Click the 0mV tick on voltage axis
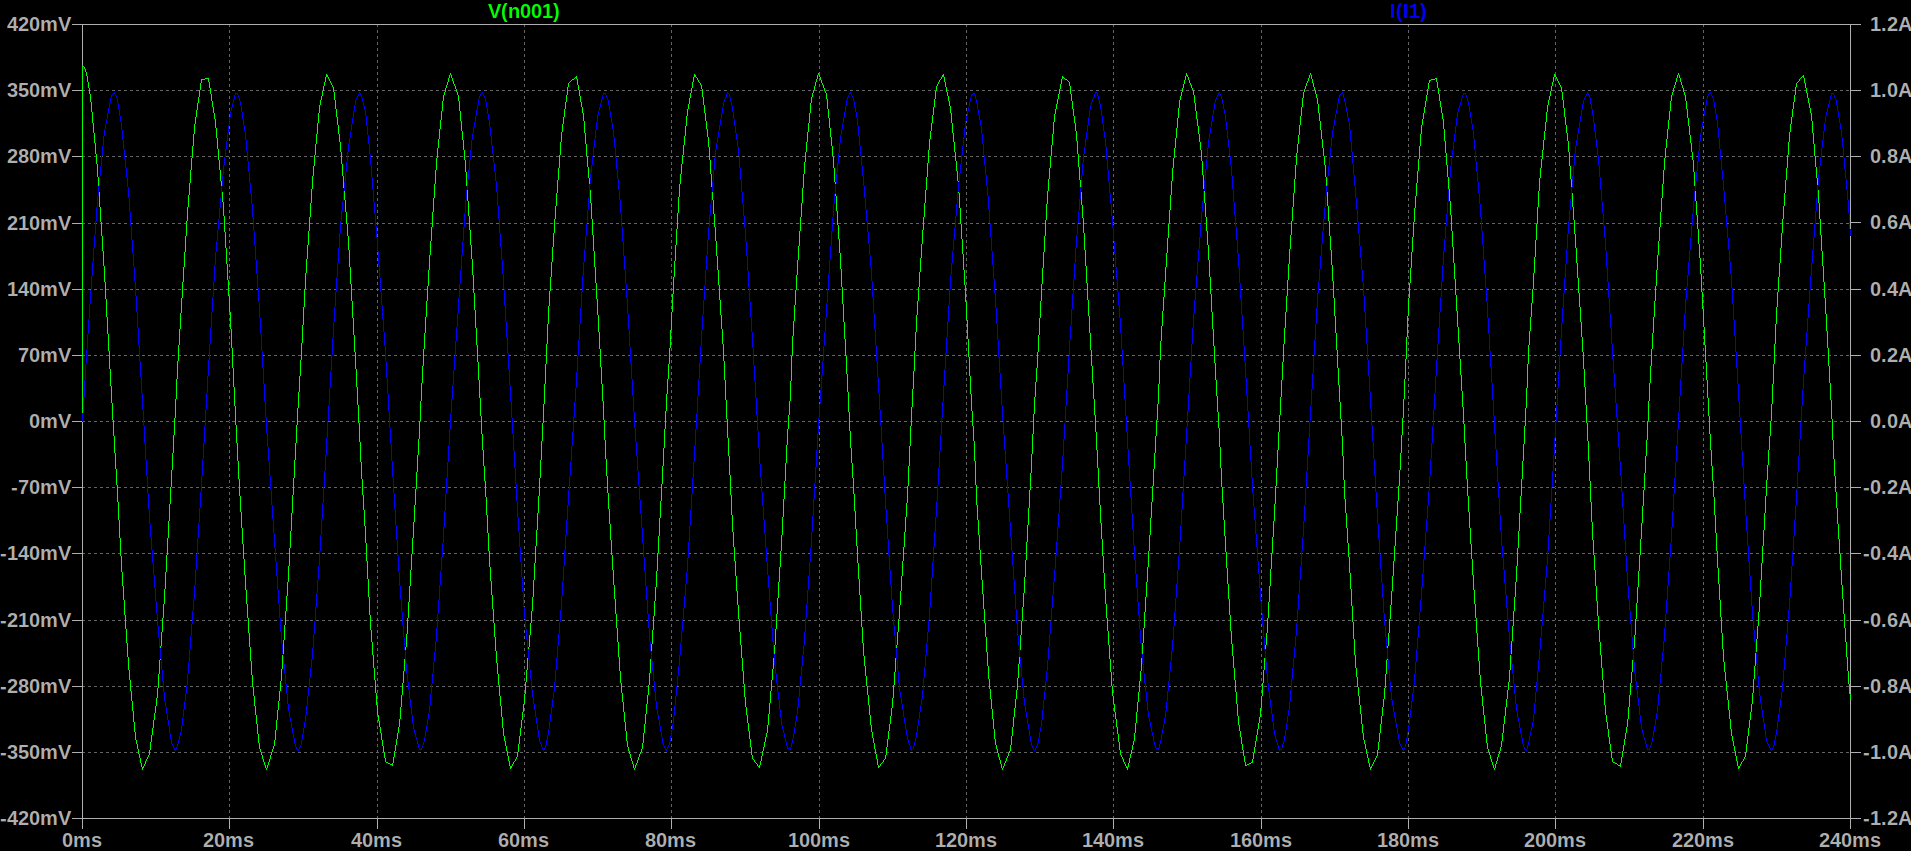 tap(50, 421)
